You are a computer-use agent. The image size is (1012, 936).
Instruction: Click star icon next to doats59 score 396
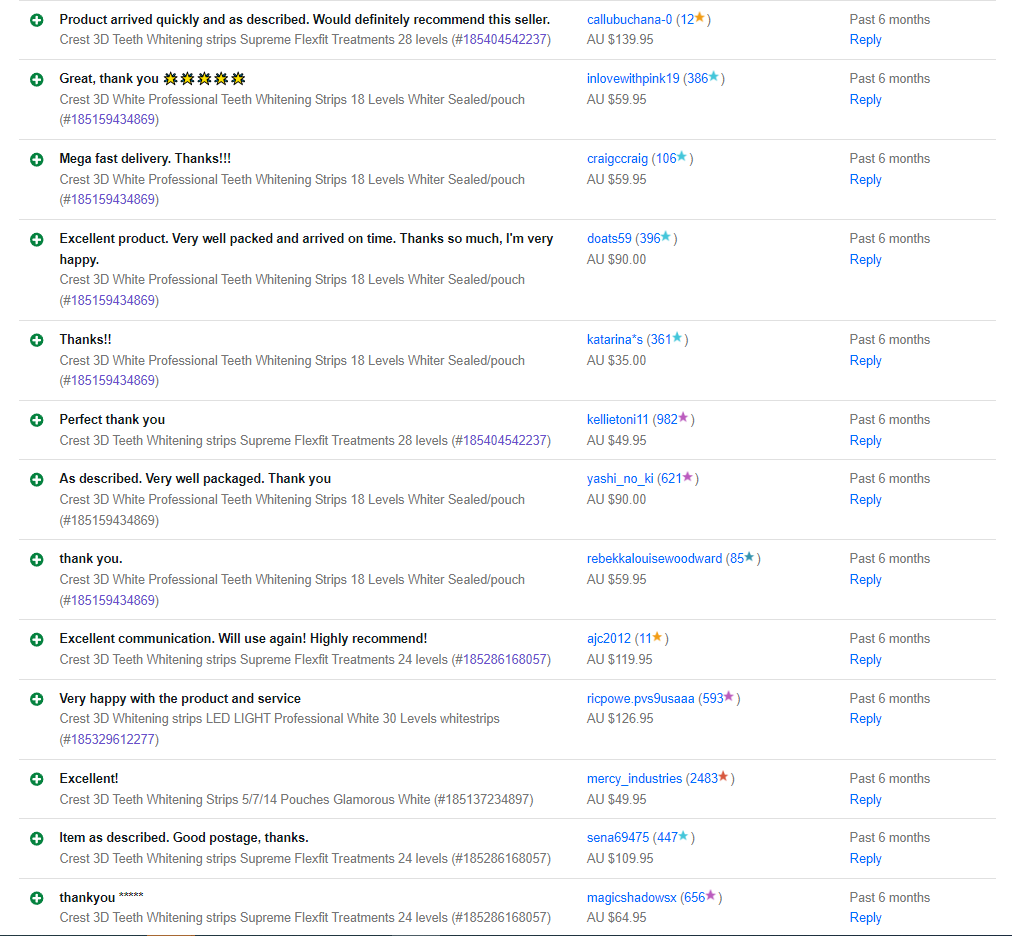(x=666, y=236)
